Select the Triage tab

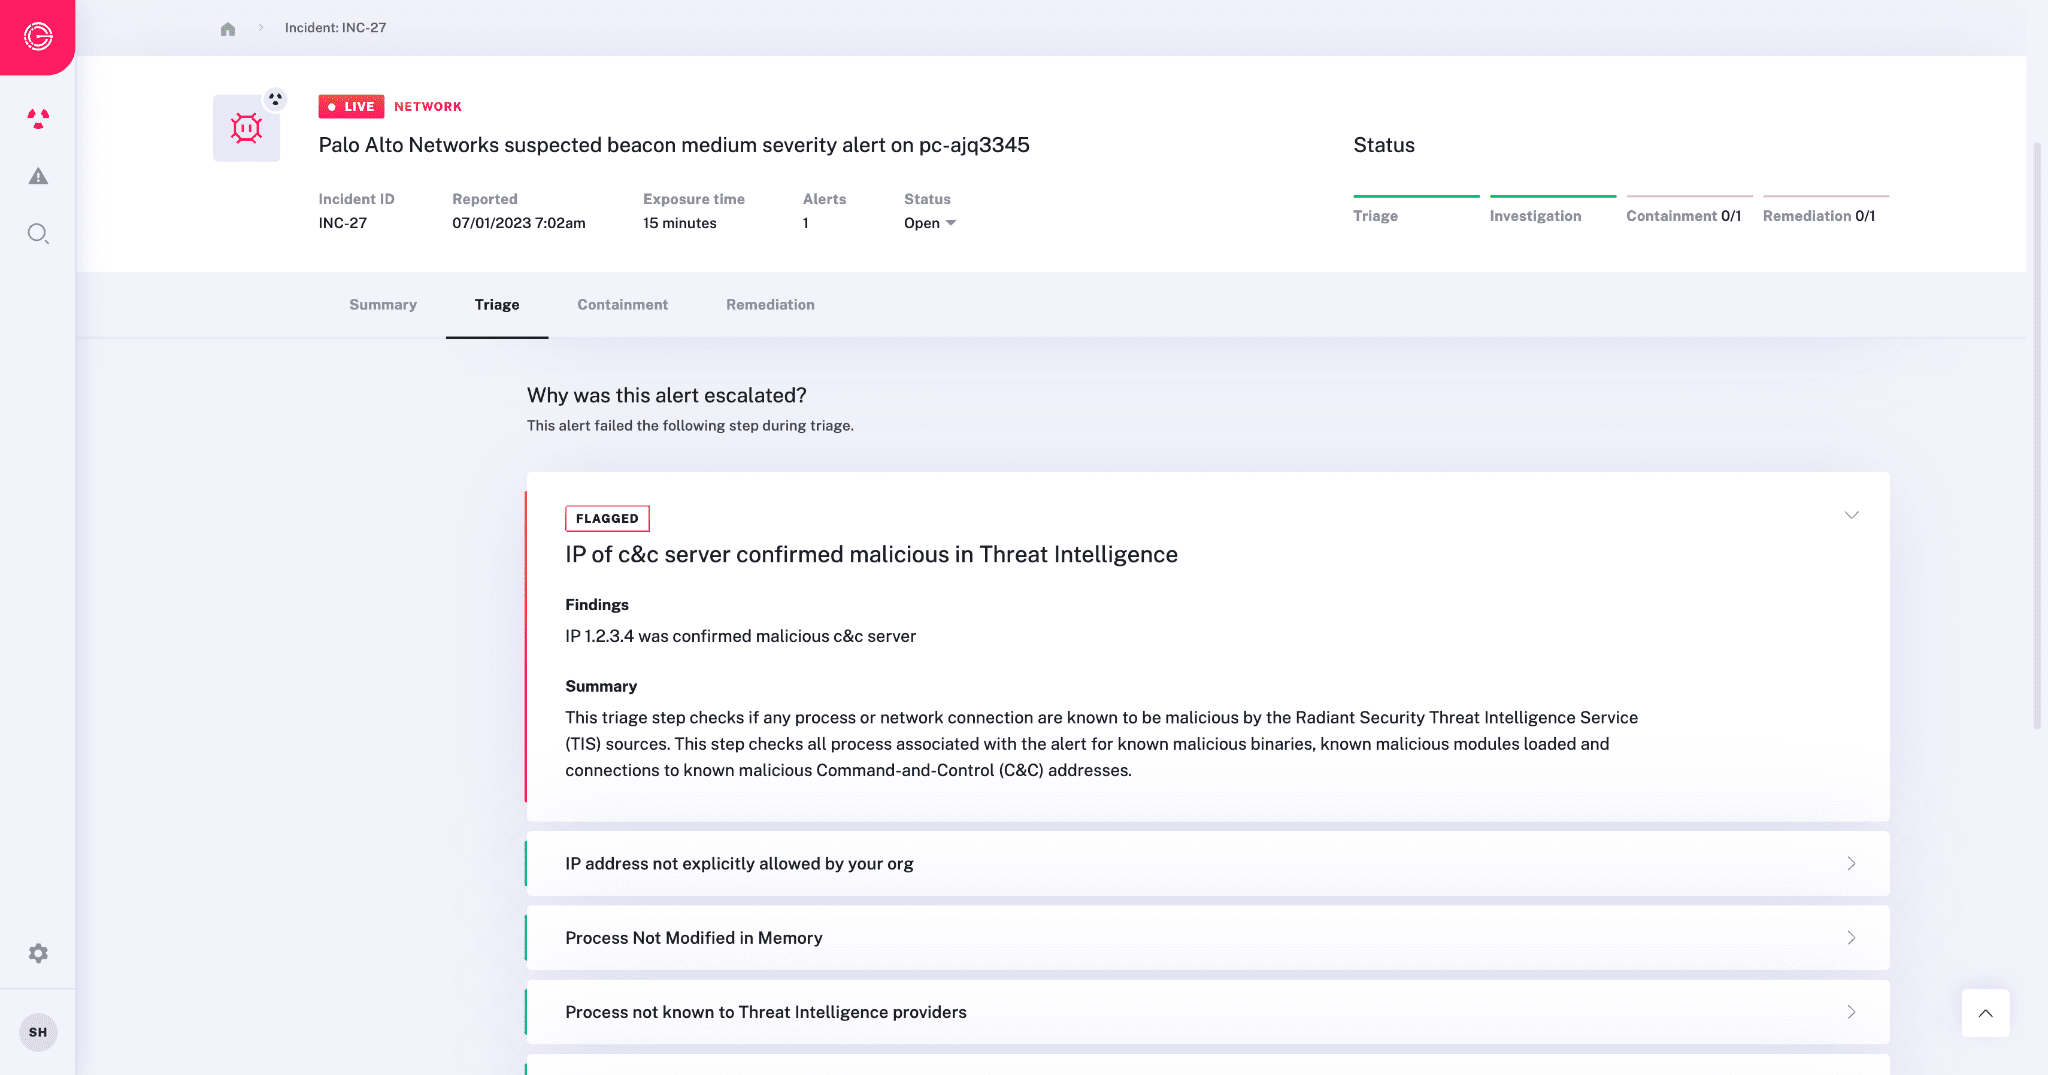pyautogui.click(x=497, y=305)
